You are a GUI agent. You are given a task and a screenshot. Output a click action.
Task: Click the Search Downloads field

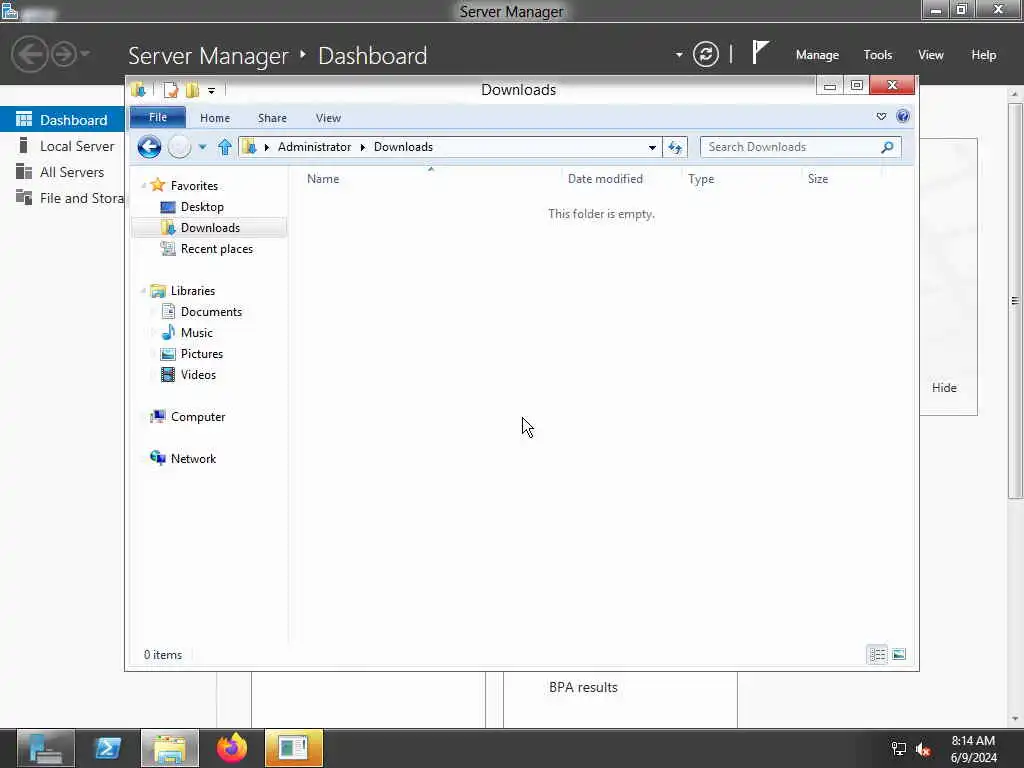800,147
